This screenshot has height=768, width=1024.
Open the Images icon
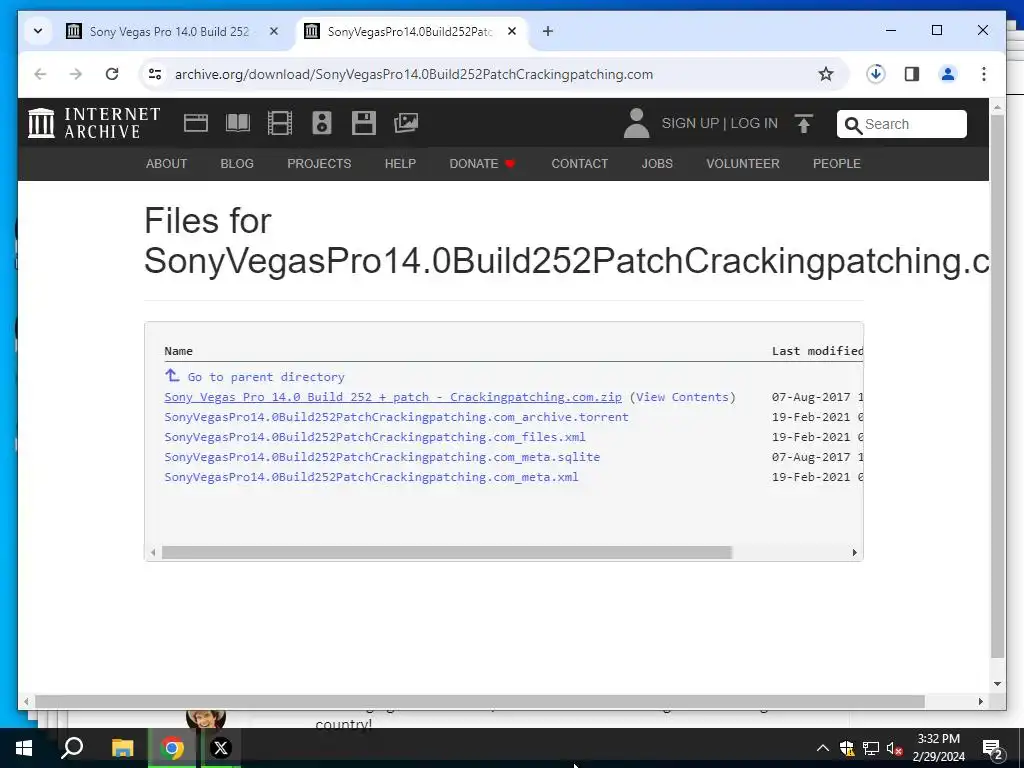point(406,123)
